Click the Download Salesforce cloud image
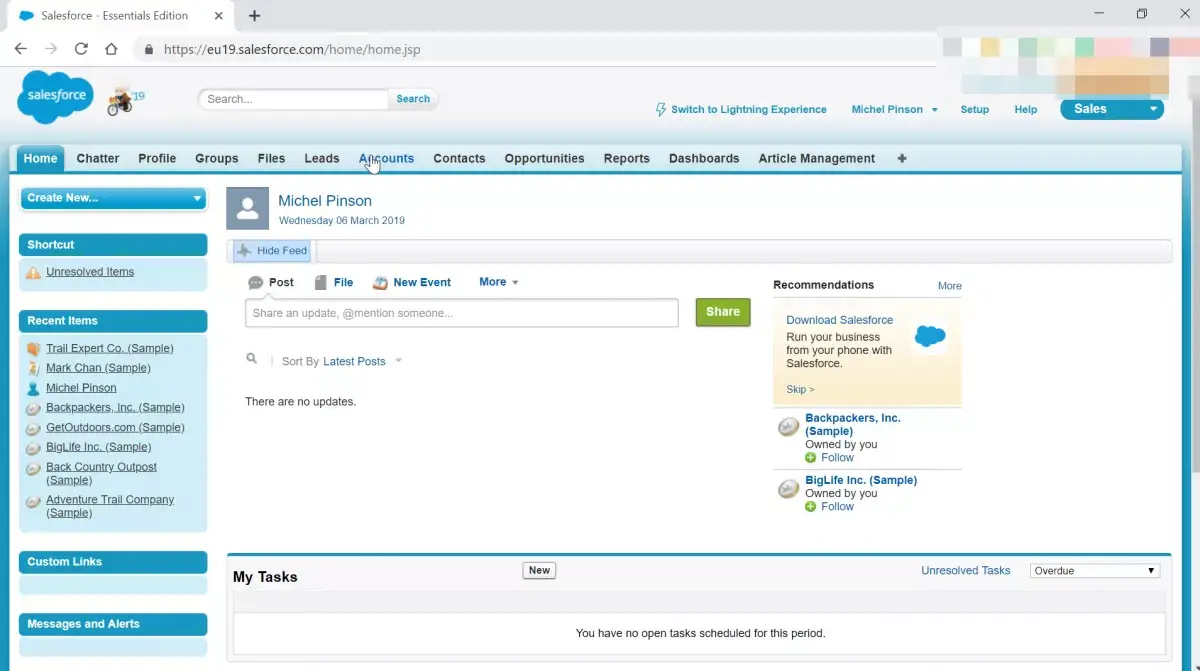 (930, 337)
